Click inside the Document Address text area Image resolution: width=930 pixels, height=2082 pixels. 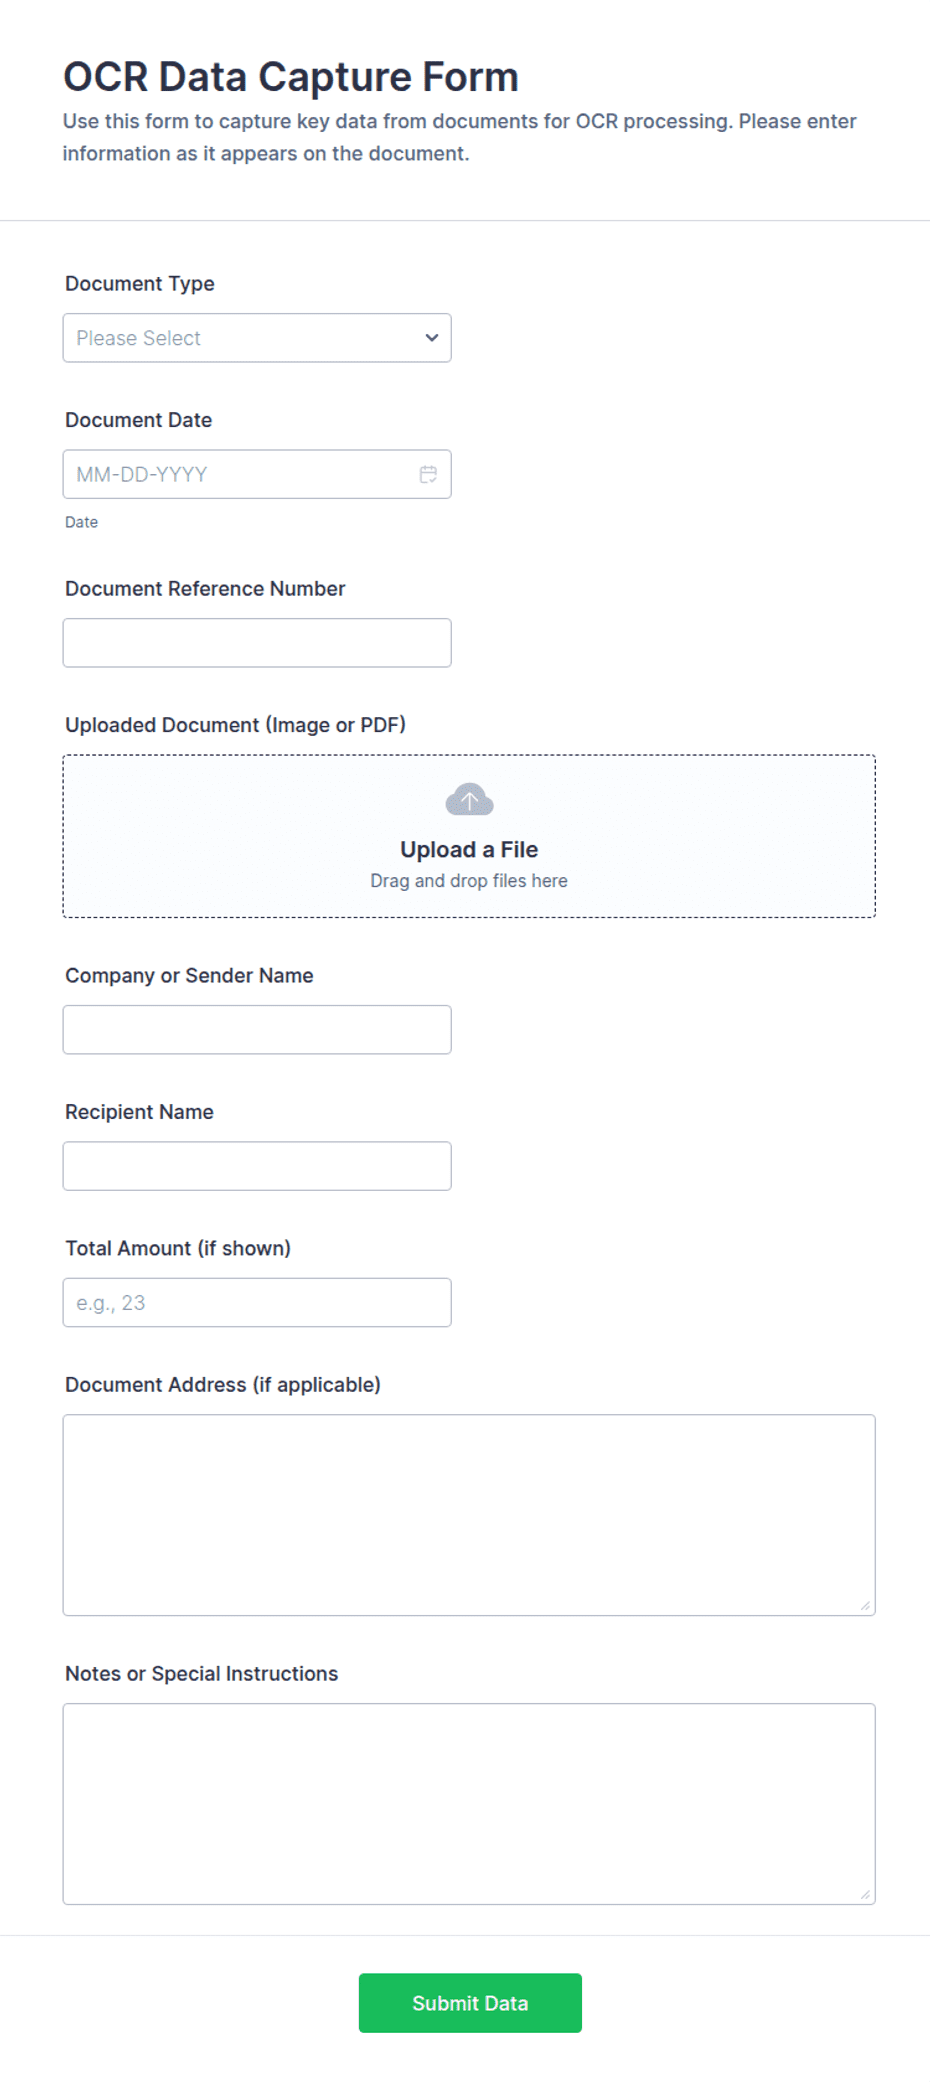469,1515
